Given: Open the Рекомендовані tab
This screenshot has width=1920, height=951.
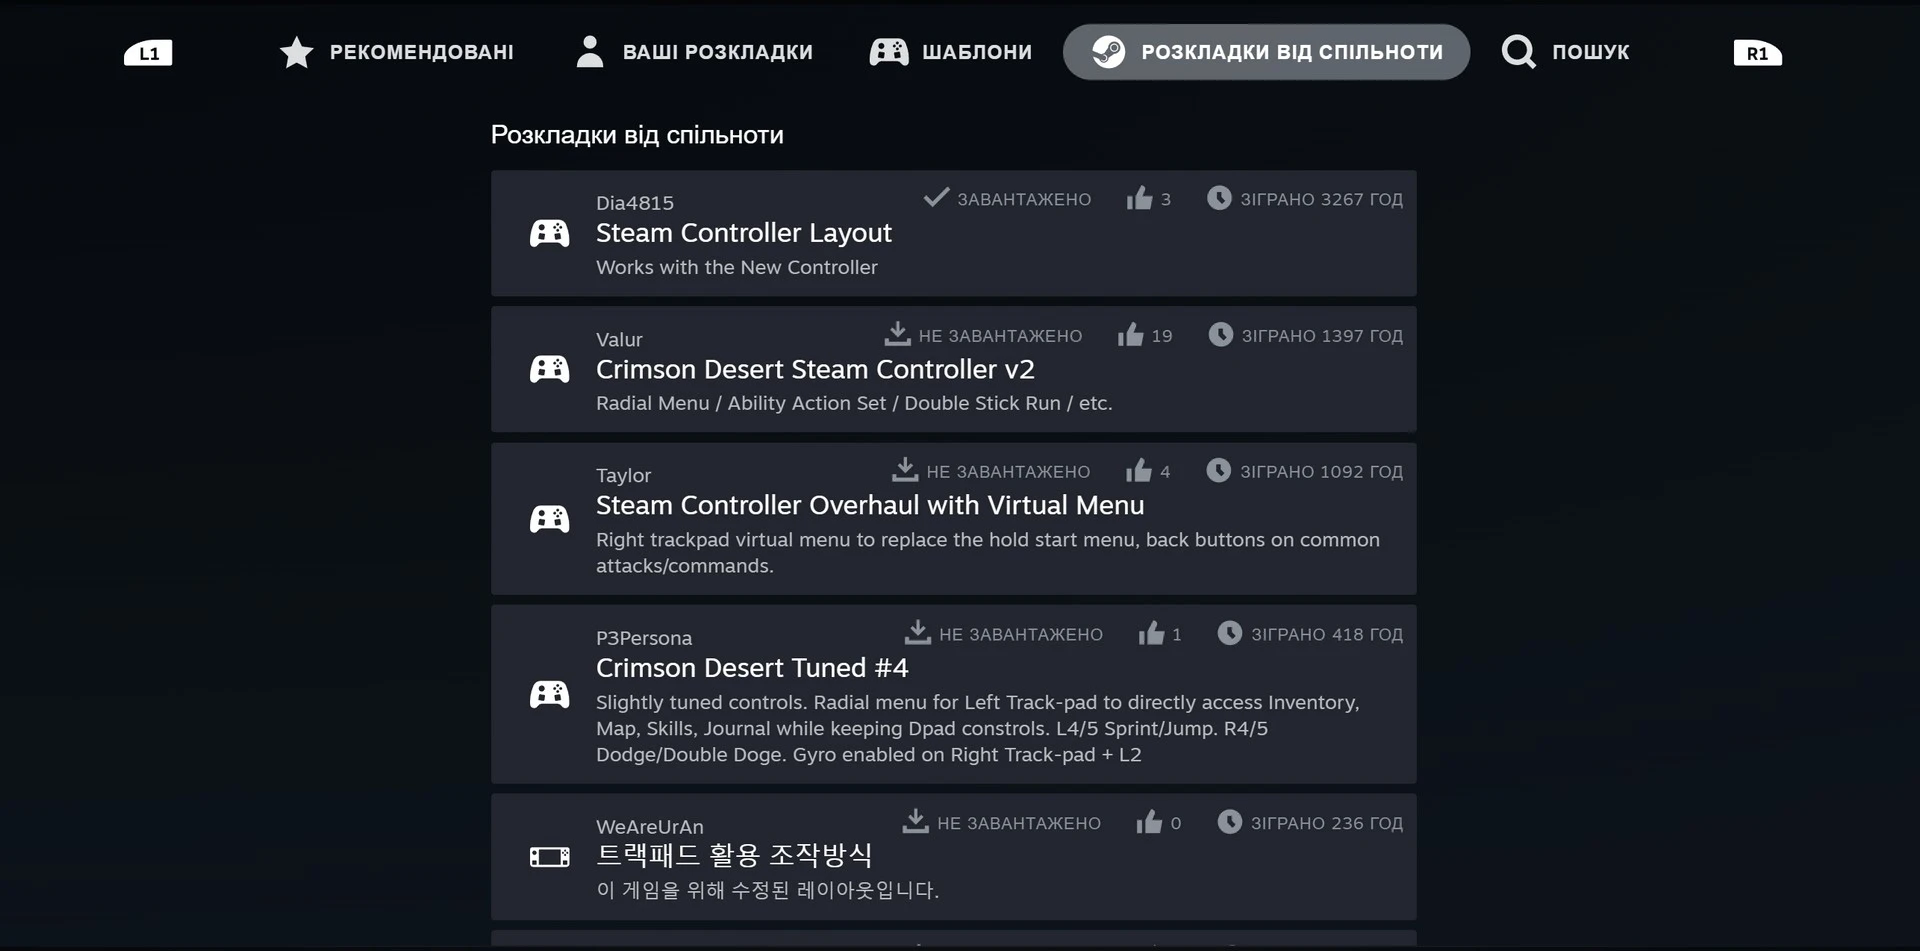Looking at the screenshot, I should click(396, 52).
